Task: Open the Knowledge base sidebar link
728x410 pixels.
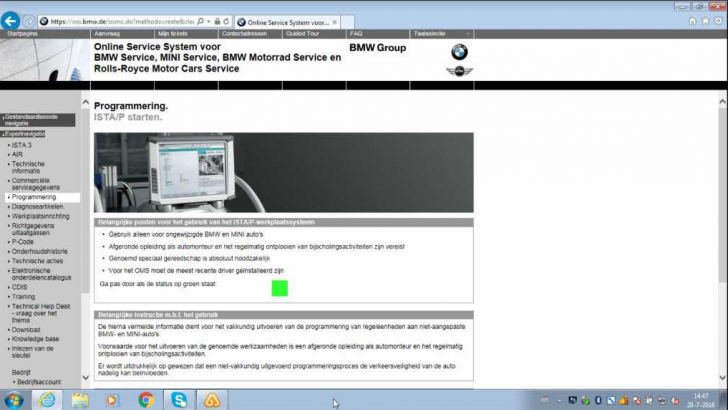Action: click(x=36, y=339)
